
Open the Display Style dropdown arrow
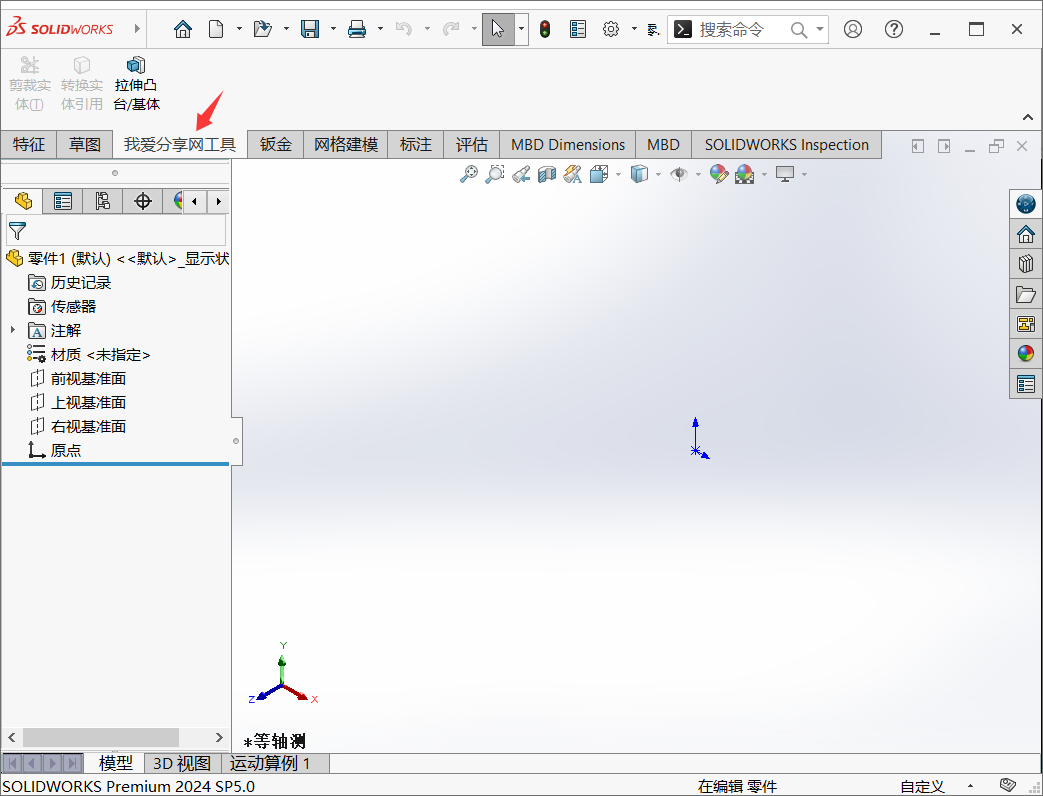tap(658, 174)
